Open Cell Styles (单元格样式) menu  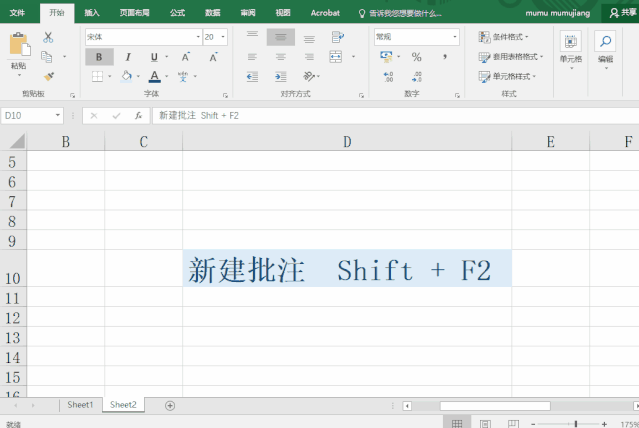click(x=507, y=76)
